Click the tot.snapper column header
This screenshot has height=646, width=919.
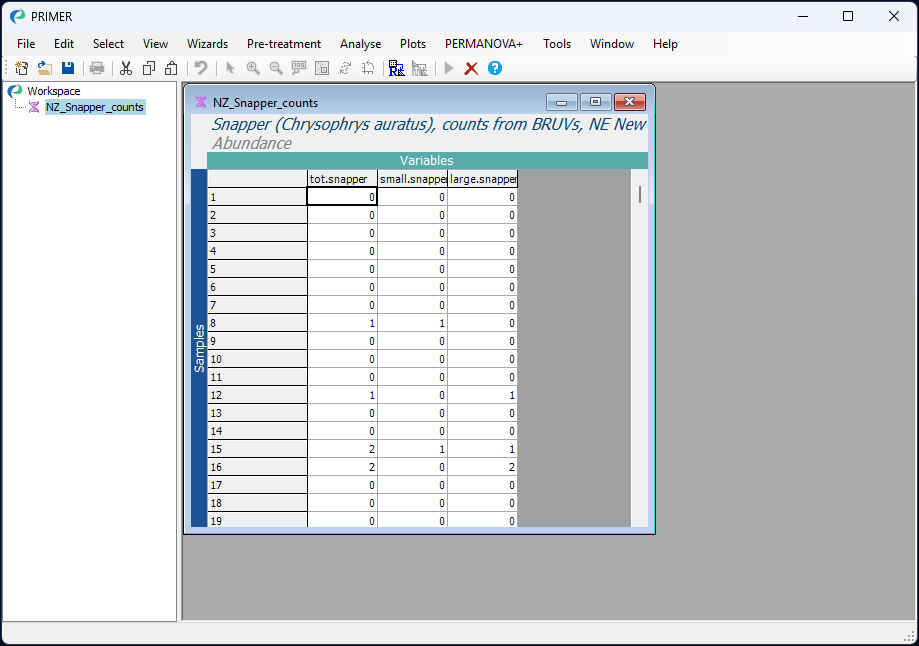point(341,178)
